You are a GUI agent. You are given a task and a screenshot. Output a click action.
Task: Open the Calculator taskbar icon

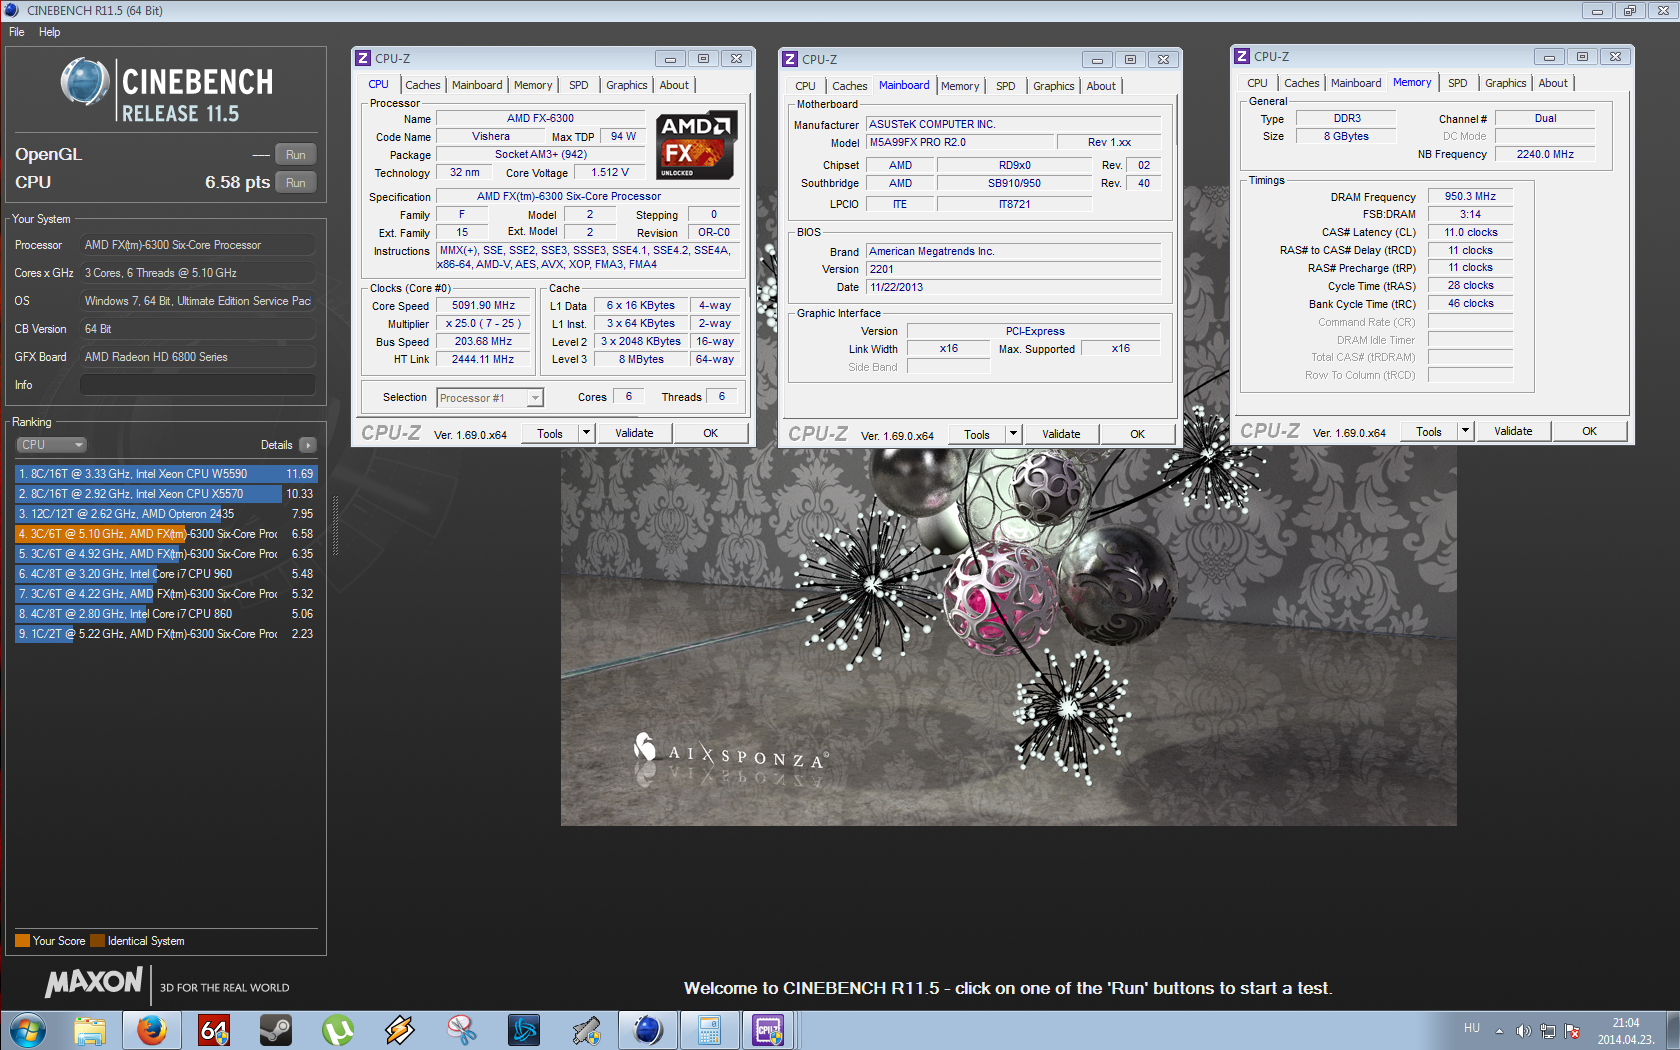pos(710,1030)
